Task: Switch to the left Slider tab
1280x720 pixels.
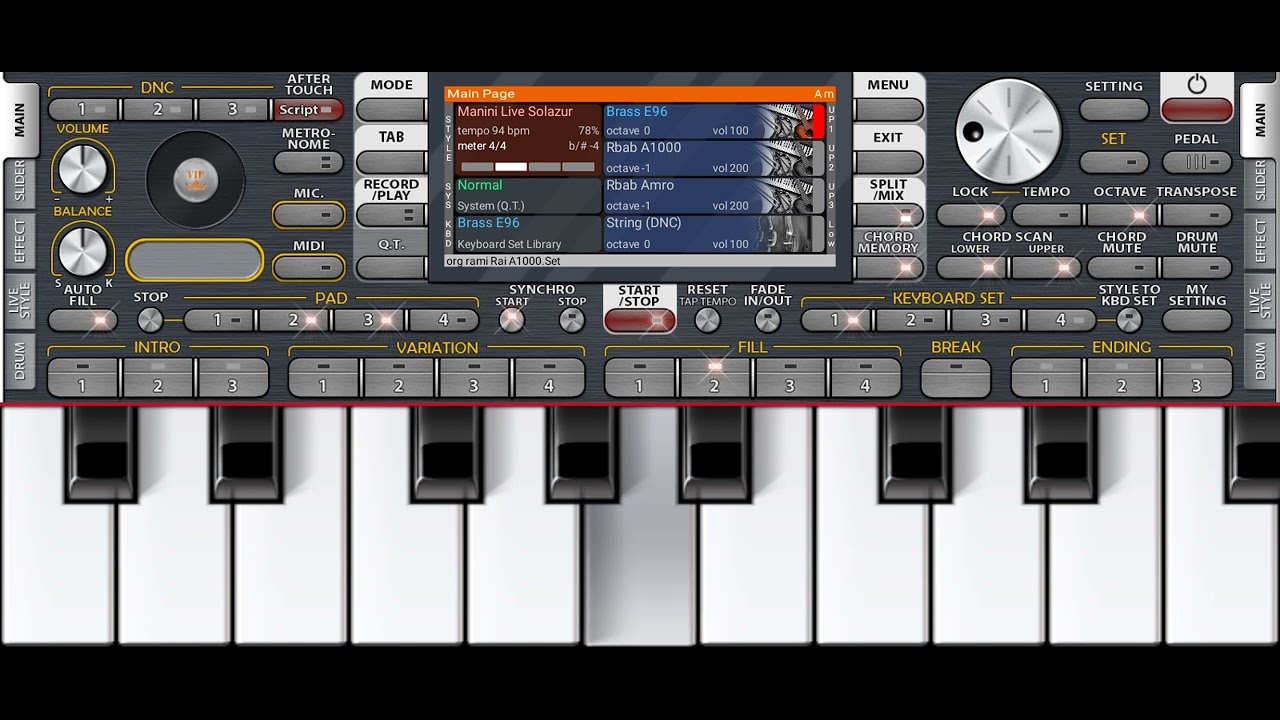Action: point(20,181)
